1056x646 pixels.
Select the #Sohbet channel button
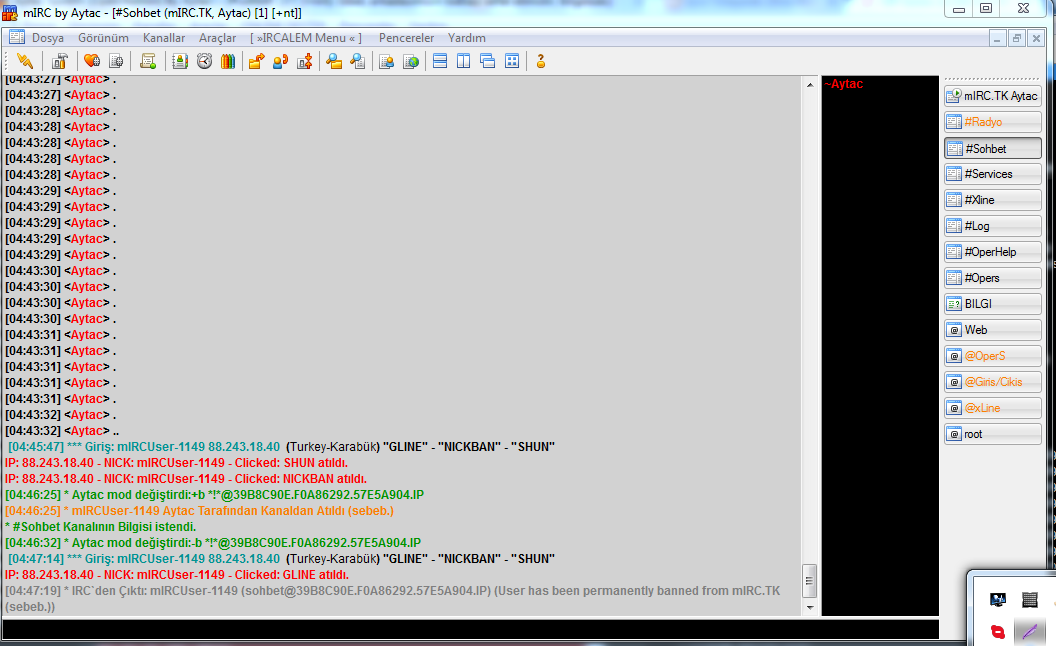(x=993, y=148)
